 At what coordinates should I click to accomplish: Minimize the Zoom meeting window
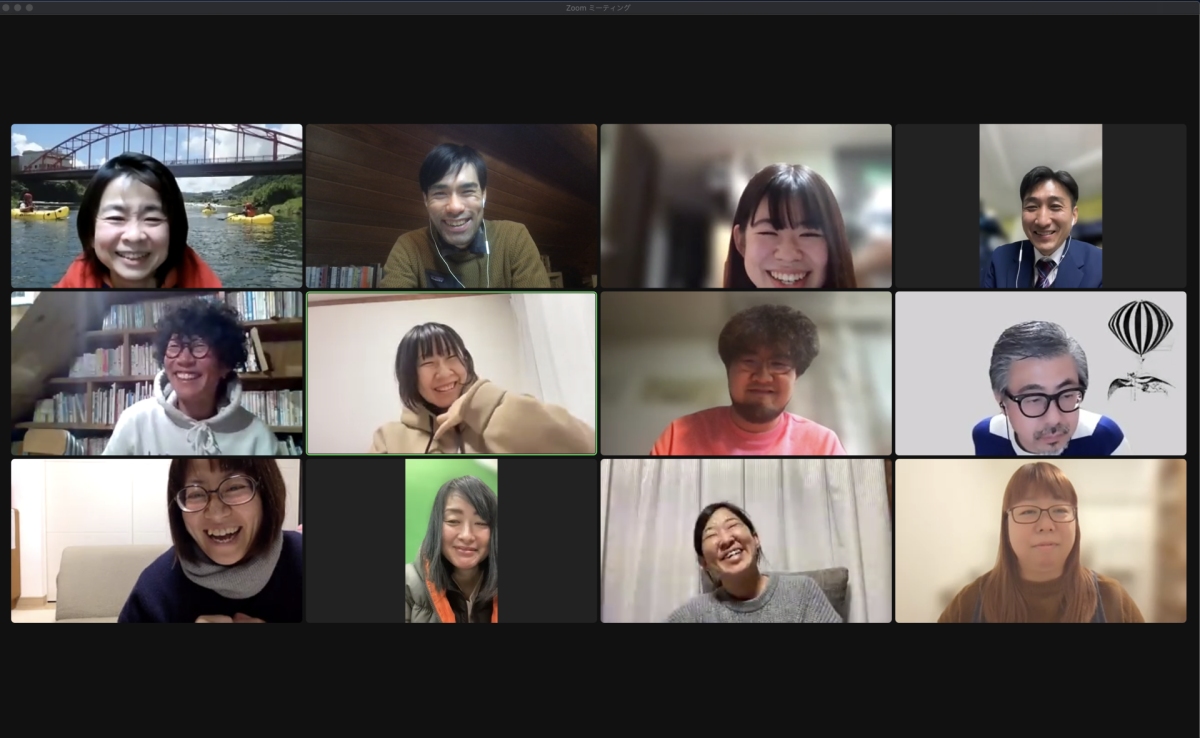pyautogui.click(x=18, y=7)
